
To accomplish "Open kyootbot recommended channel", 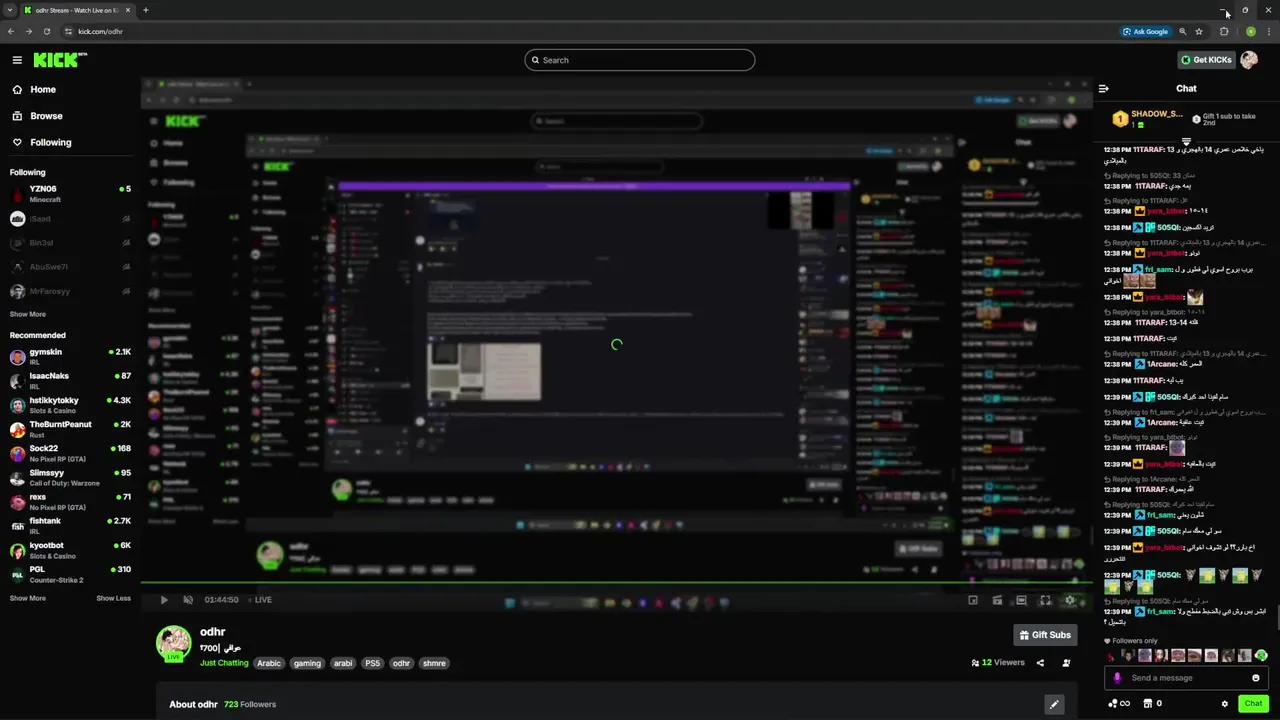I will tap(70, 550).
